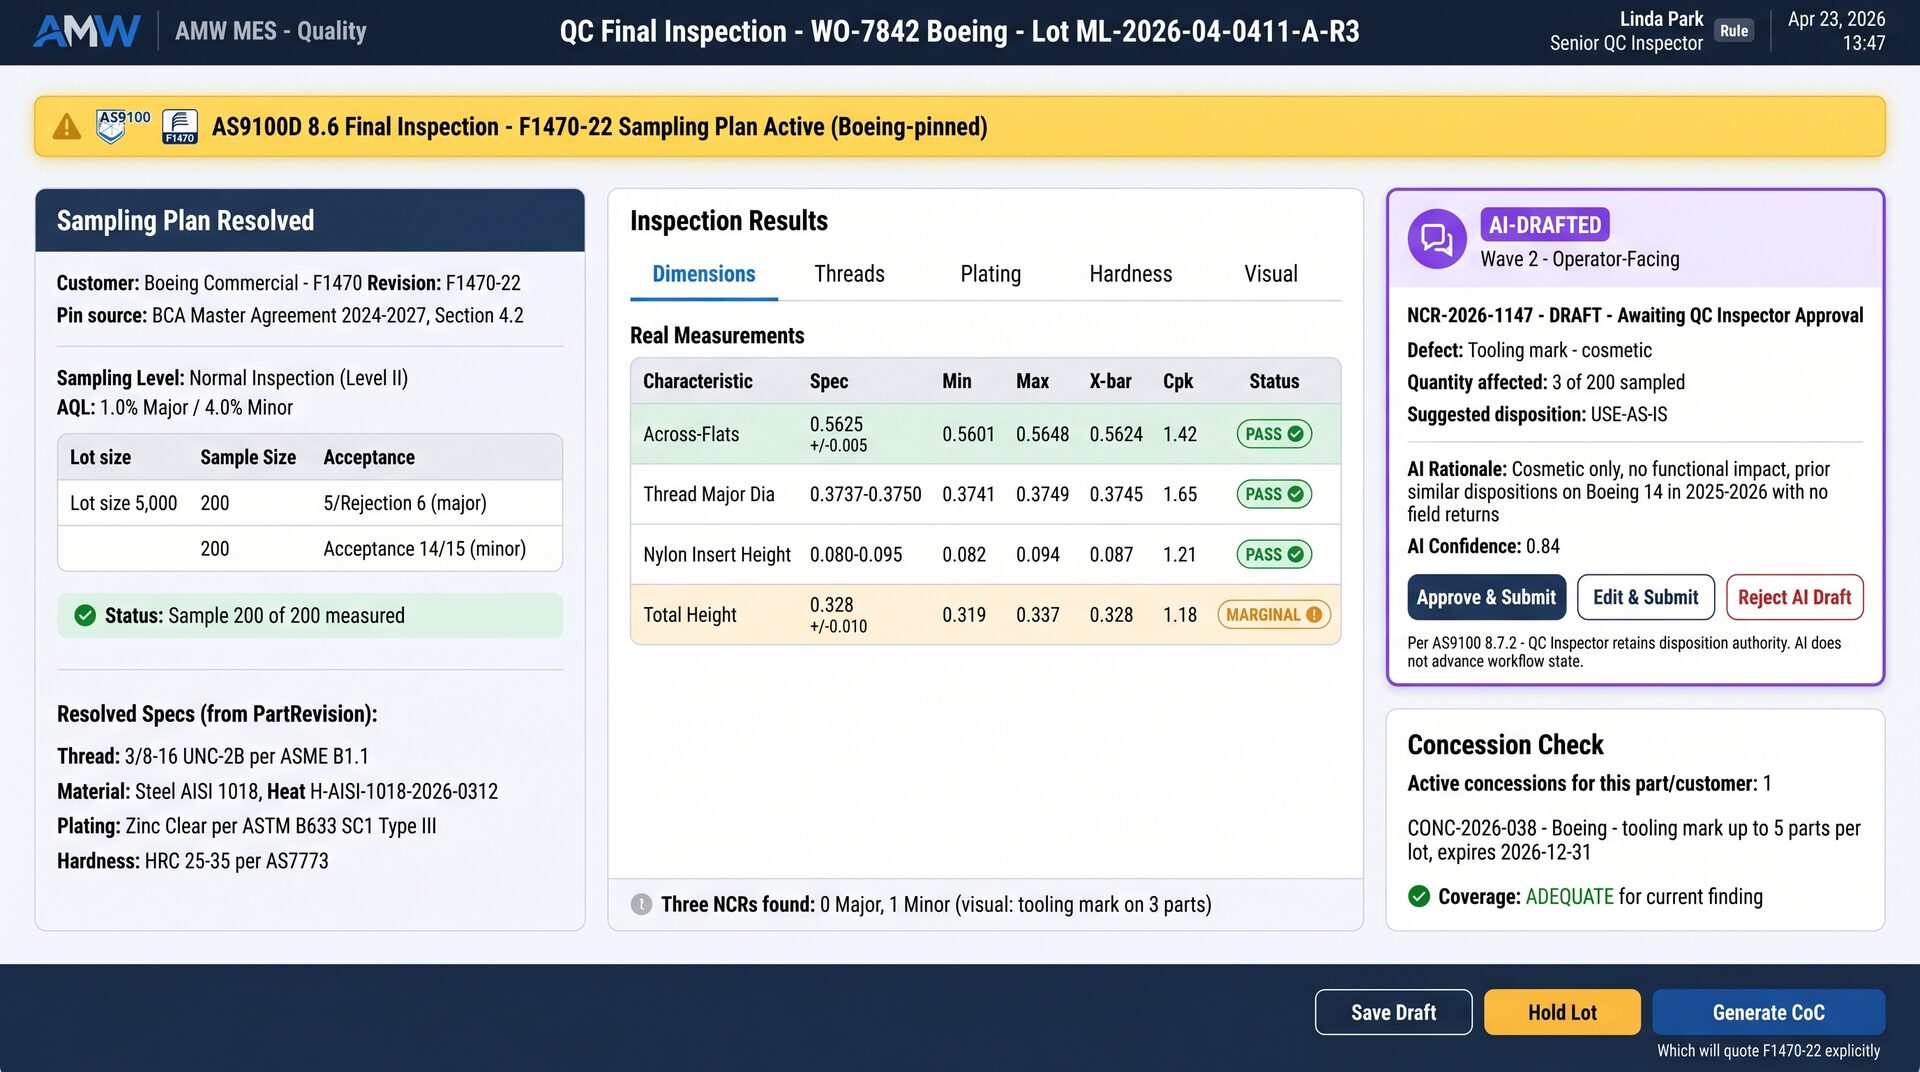This screenshot has width=1920, height=1072.
Task: Click the Hold Lot button
Action: [1562, 1012]
